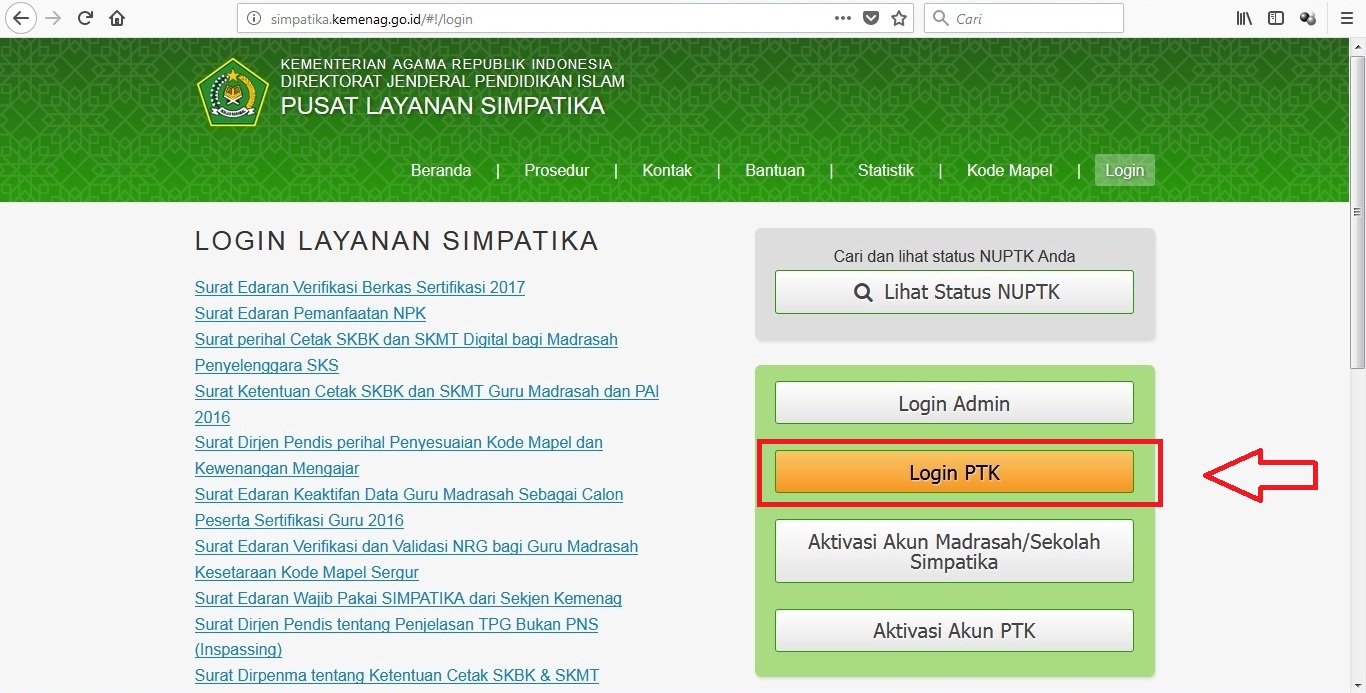Navigate forward one page

(52, 17)
